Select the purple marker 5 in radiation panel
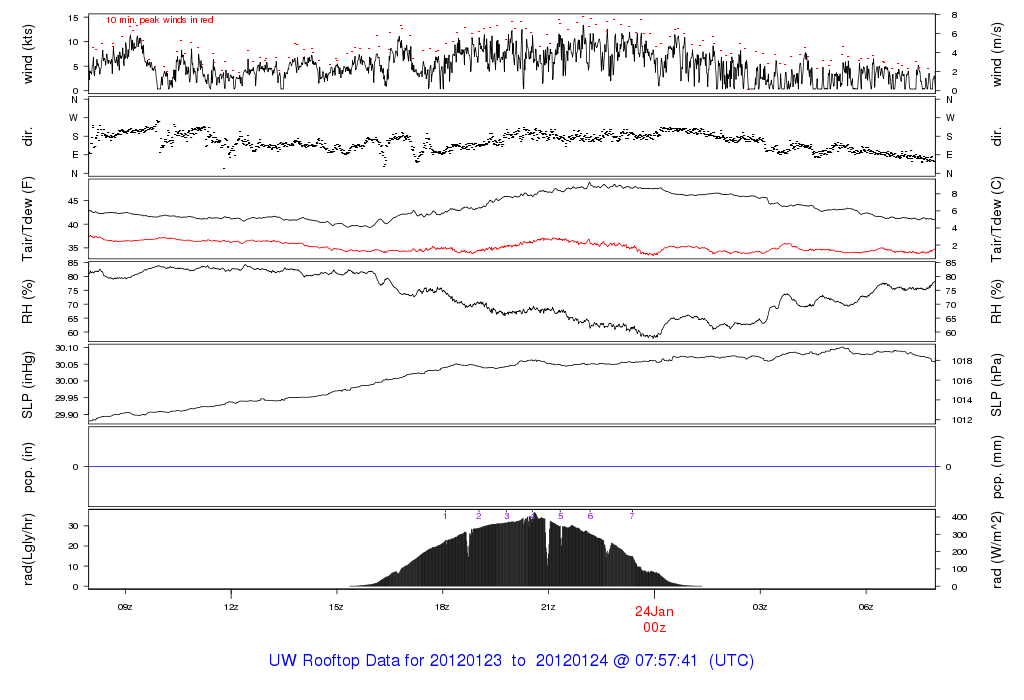1024x700 pixels. point(561,515)
